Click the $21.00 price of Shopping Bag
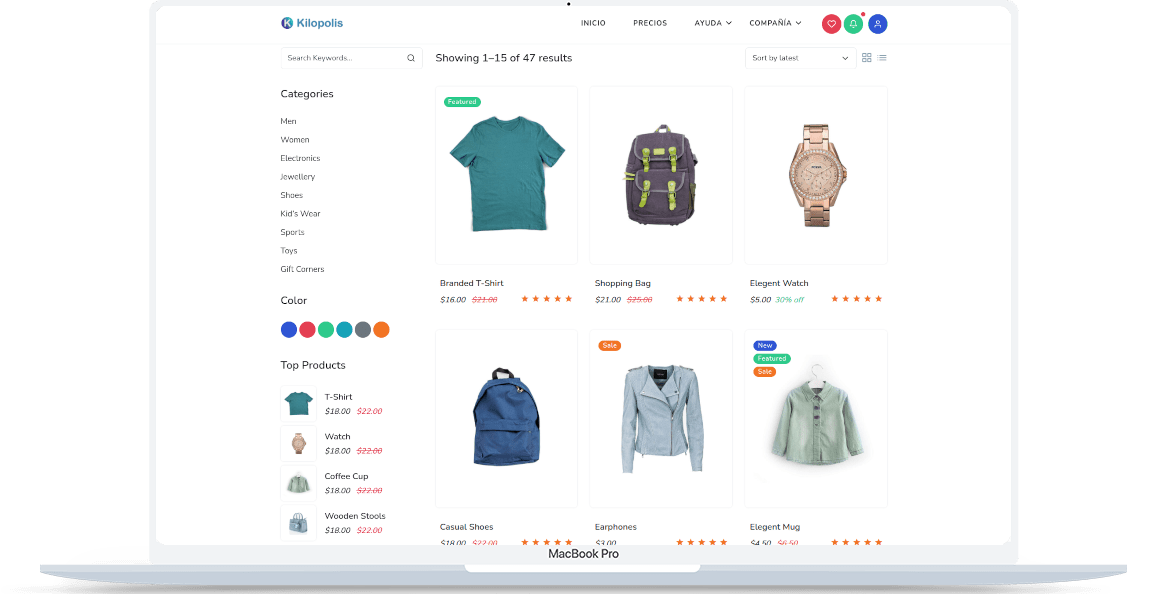Viewport: 1175px width, 594px height. pyautogui.click(x=608, y=300)
